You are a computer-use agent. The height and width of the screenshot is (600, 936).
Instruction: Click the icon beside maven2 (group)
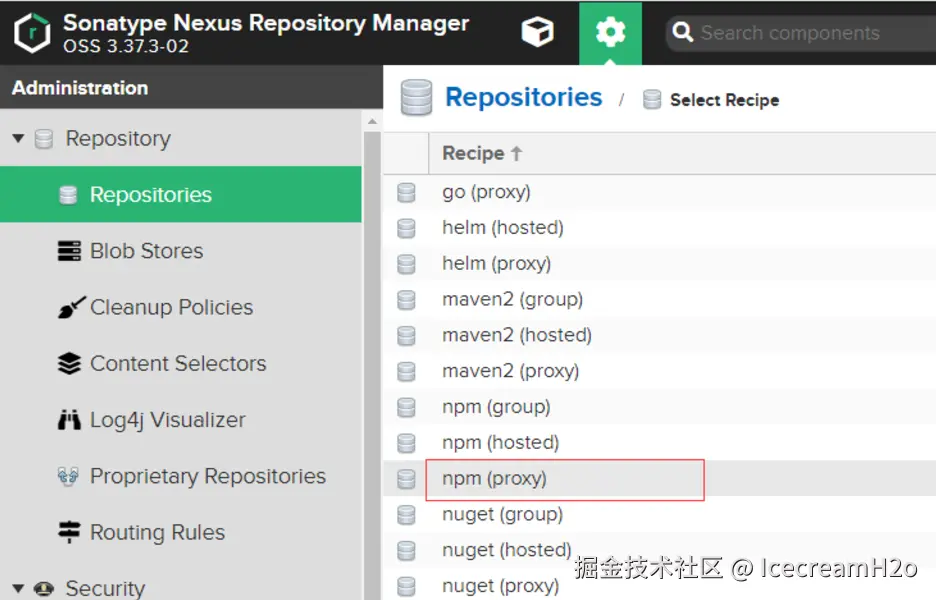pos(407,300)
